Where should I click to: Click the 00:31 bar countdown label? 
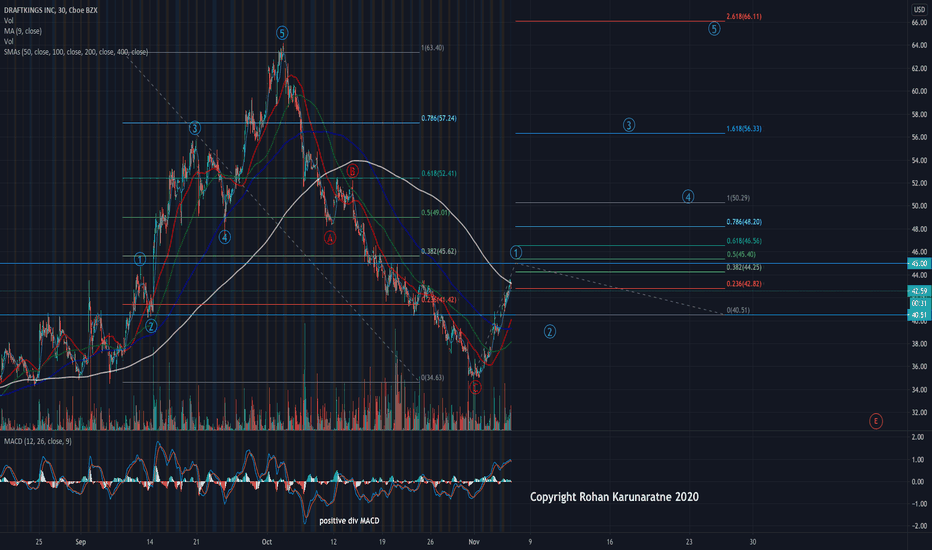click(919, 303)
